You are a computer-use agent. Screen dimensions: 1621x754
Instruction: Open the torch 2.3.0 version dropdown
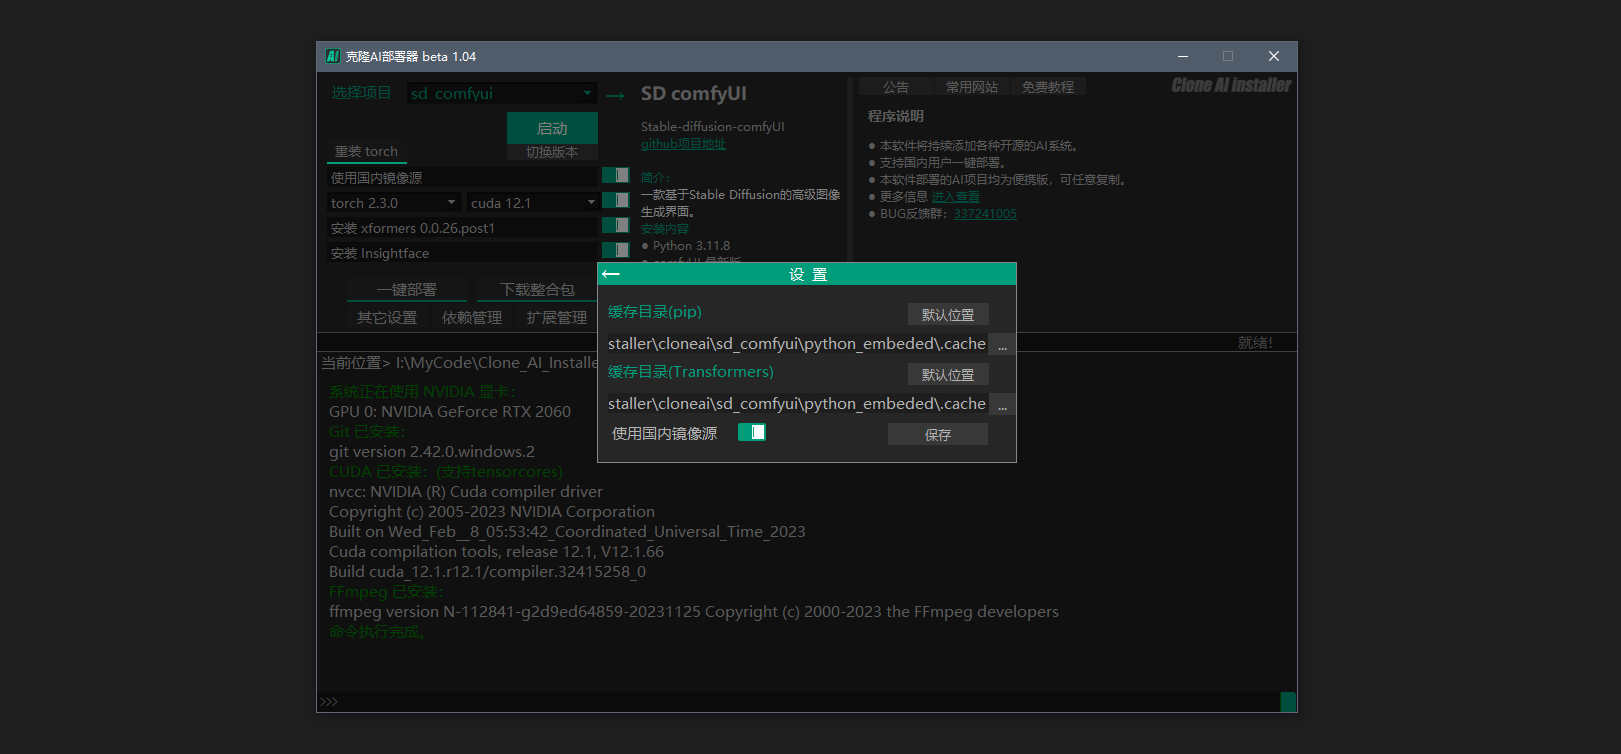click(393, 203)
